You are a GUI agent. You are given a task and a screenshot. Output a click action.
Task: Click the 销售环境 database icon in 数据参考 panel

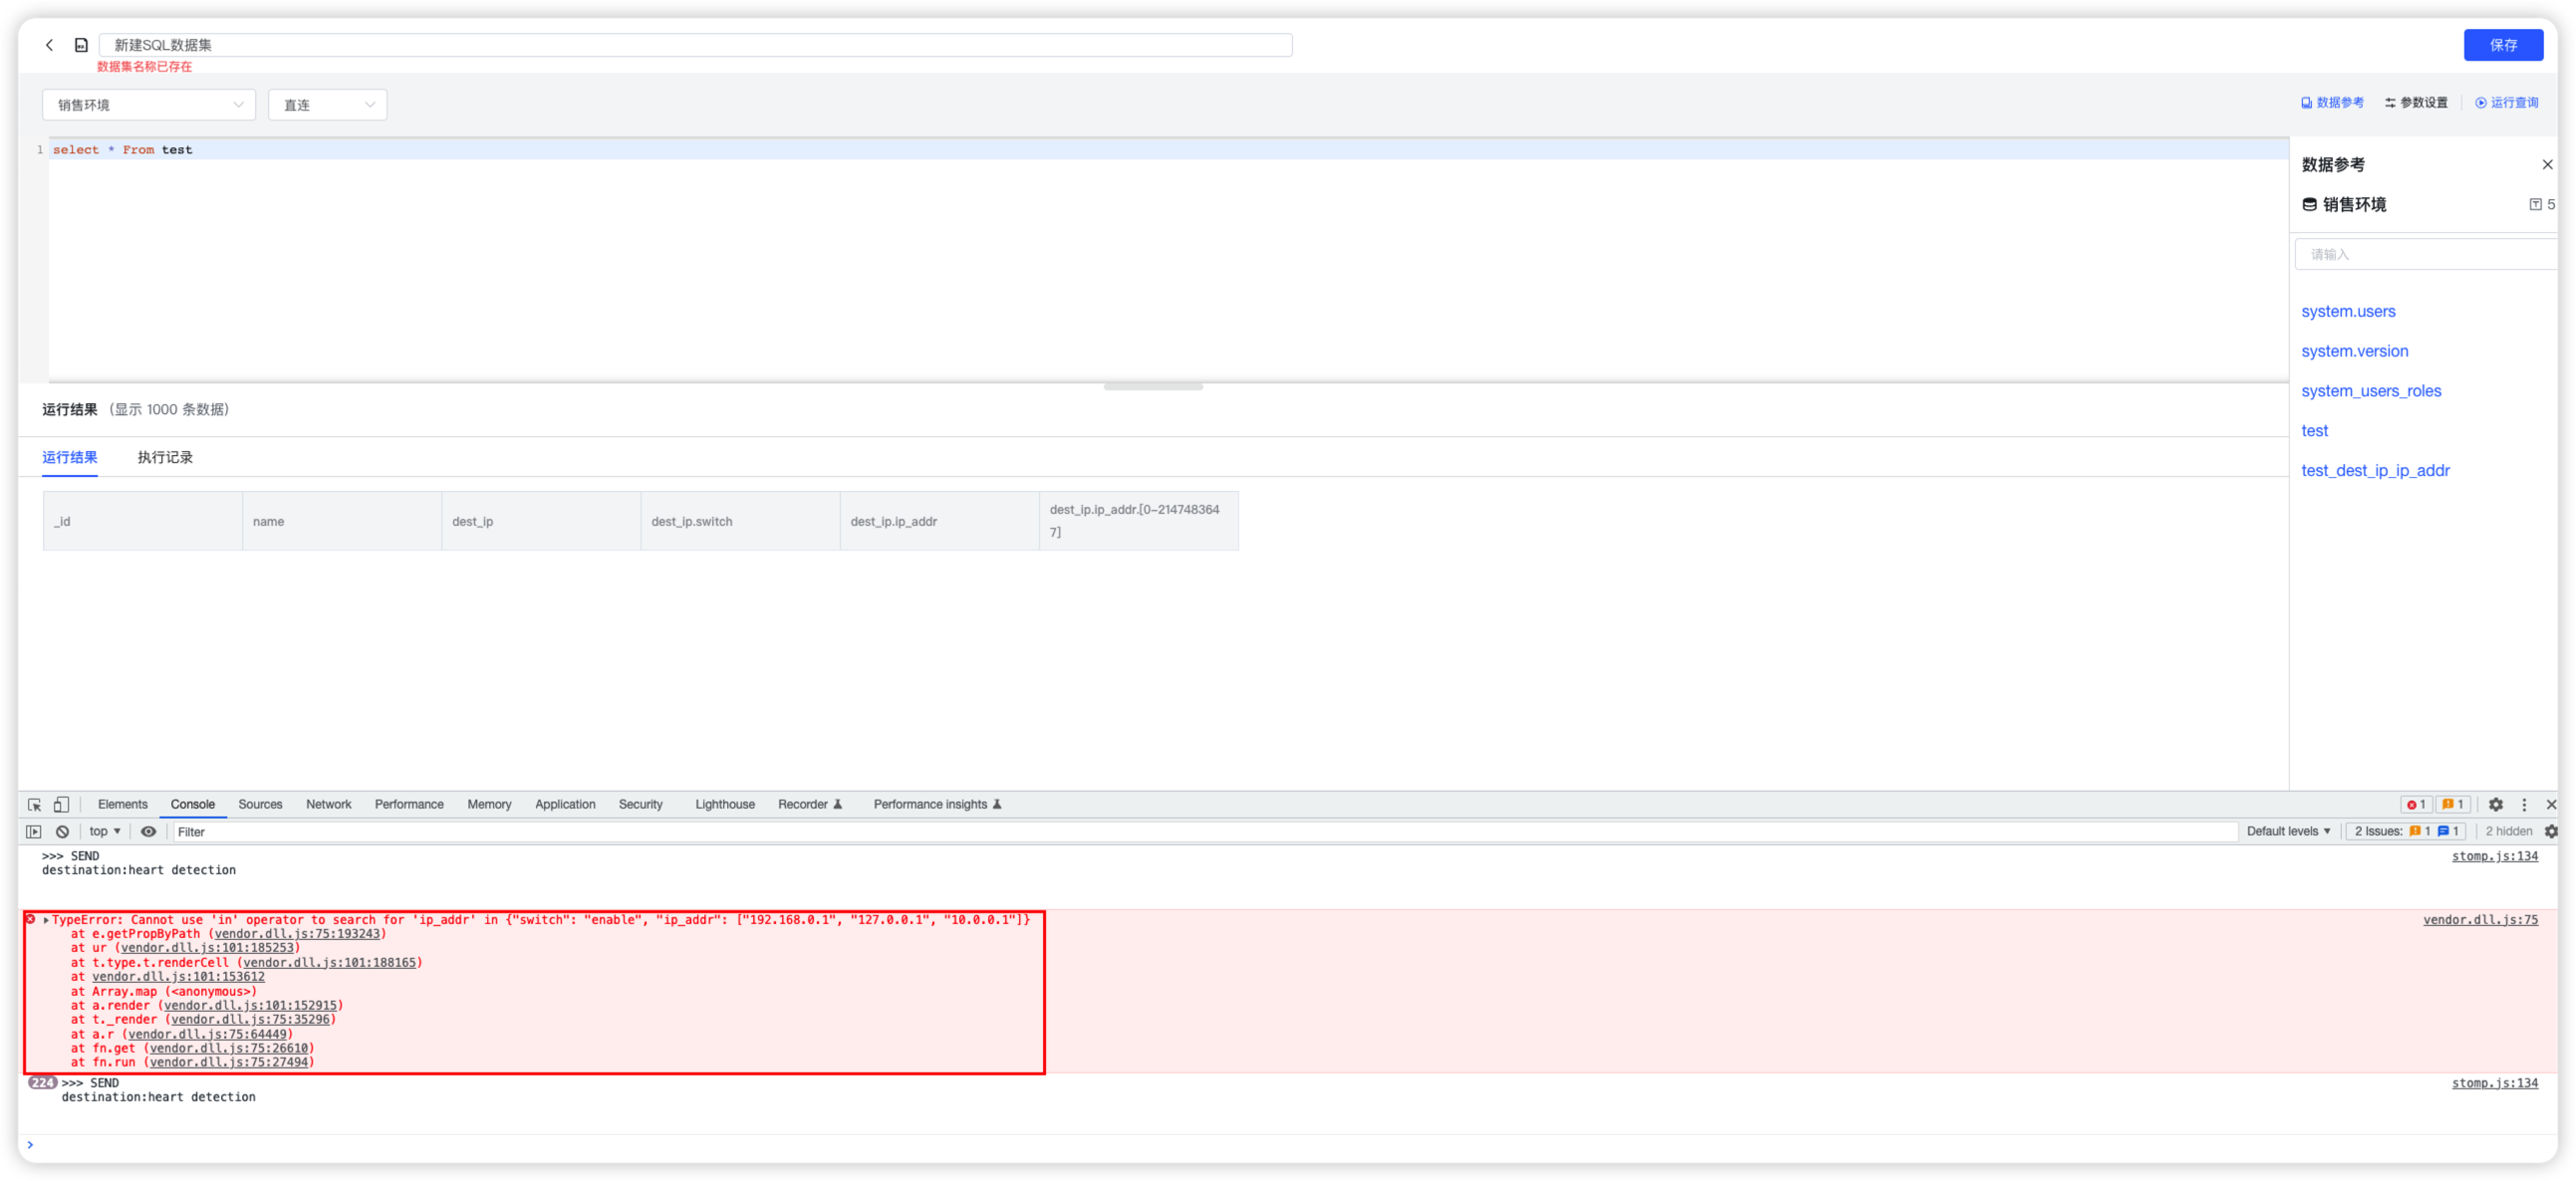click(2309, 204)
